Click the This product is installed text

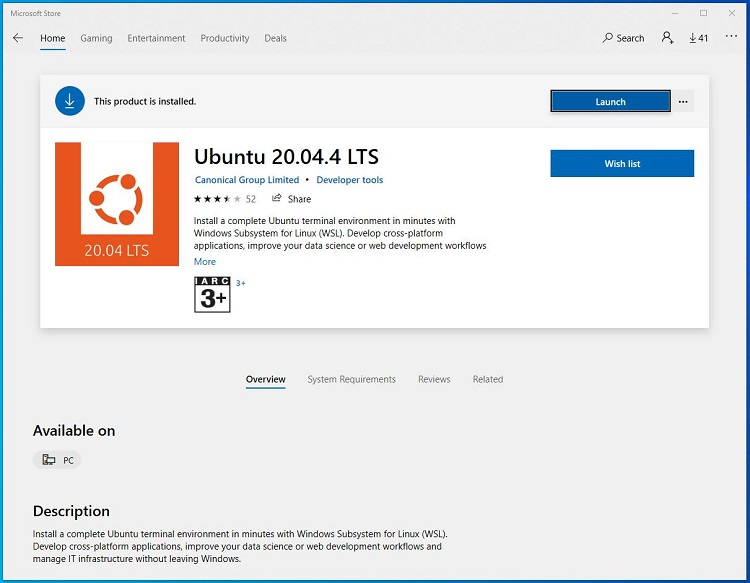tap(145, 101)
